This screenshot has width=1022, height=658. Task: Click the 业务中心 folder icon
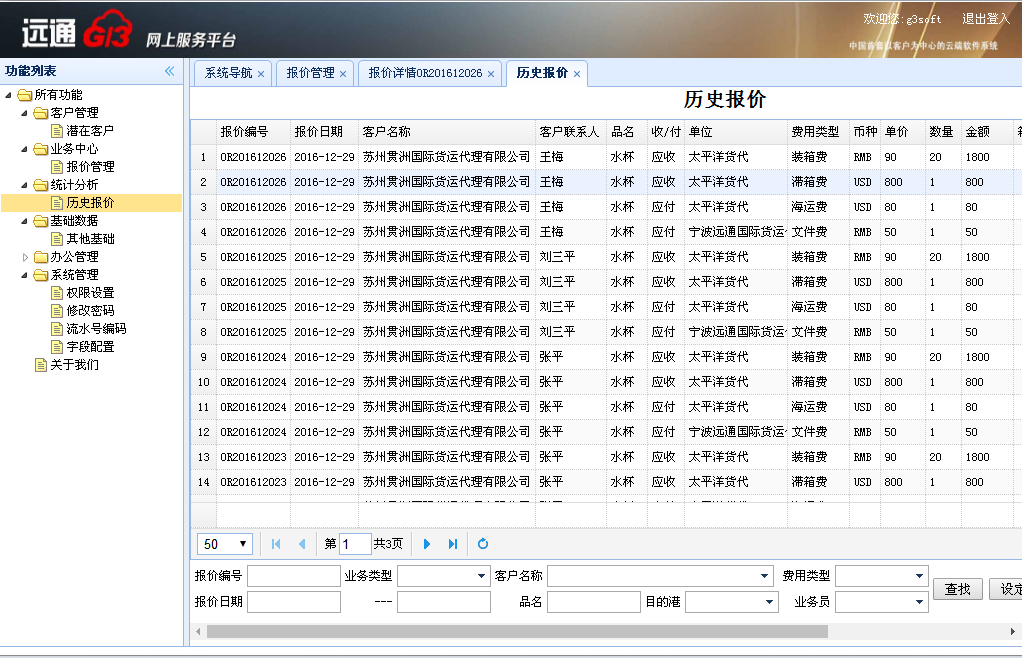click(41, 149)
